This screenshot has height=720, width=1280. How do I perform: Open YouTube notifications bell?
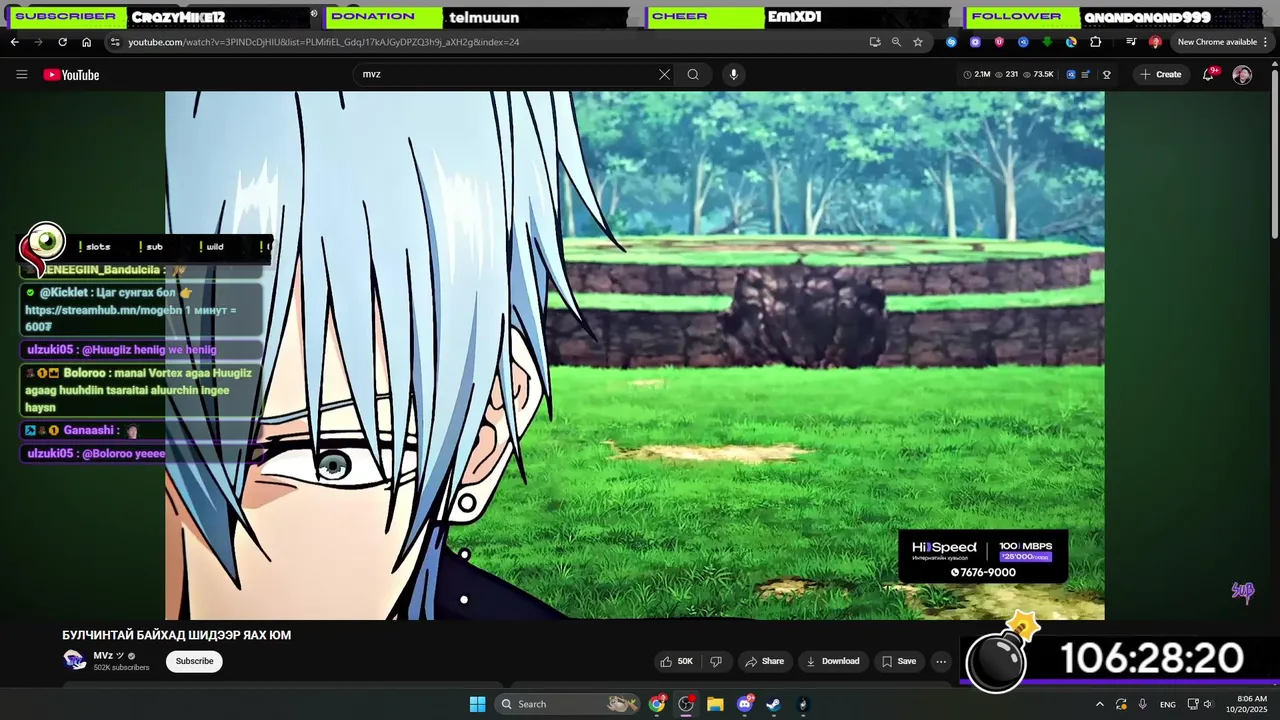click(1208, 74)
